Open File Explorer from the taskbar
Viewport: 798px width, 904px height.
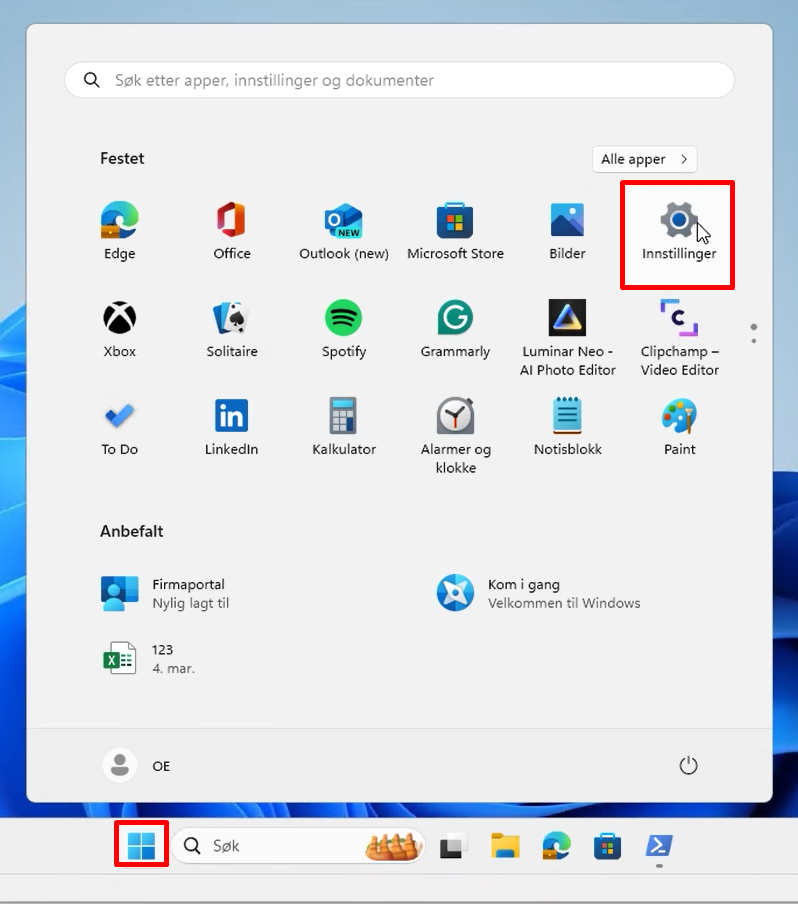pyautogui.click(x=505, y=846)
